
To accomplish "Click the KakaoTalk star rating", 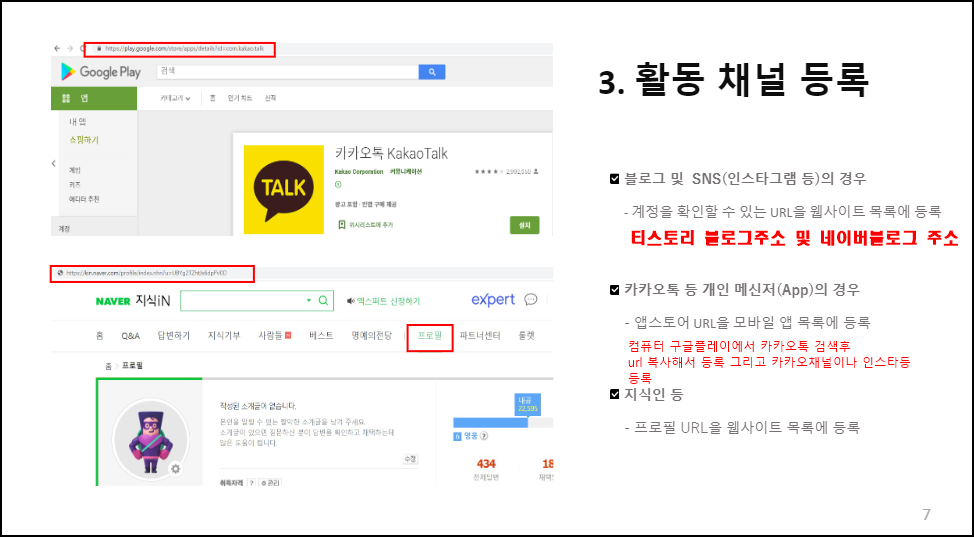I will pyautogui.click(x=487, y=172).
